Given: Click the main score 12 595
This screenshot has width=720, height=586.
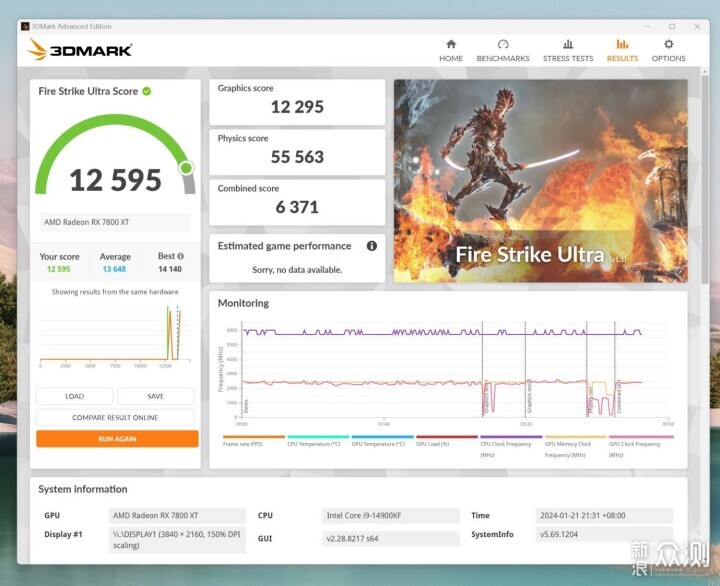Looking at the screenshot, I should 115,180.
